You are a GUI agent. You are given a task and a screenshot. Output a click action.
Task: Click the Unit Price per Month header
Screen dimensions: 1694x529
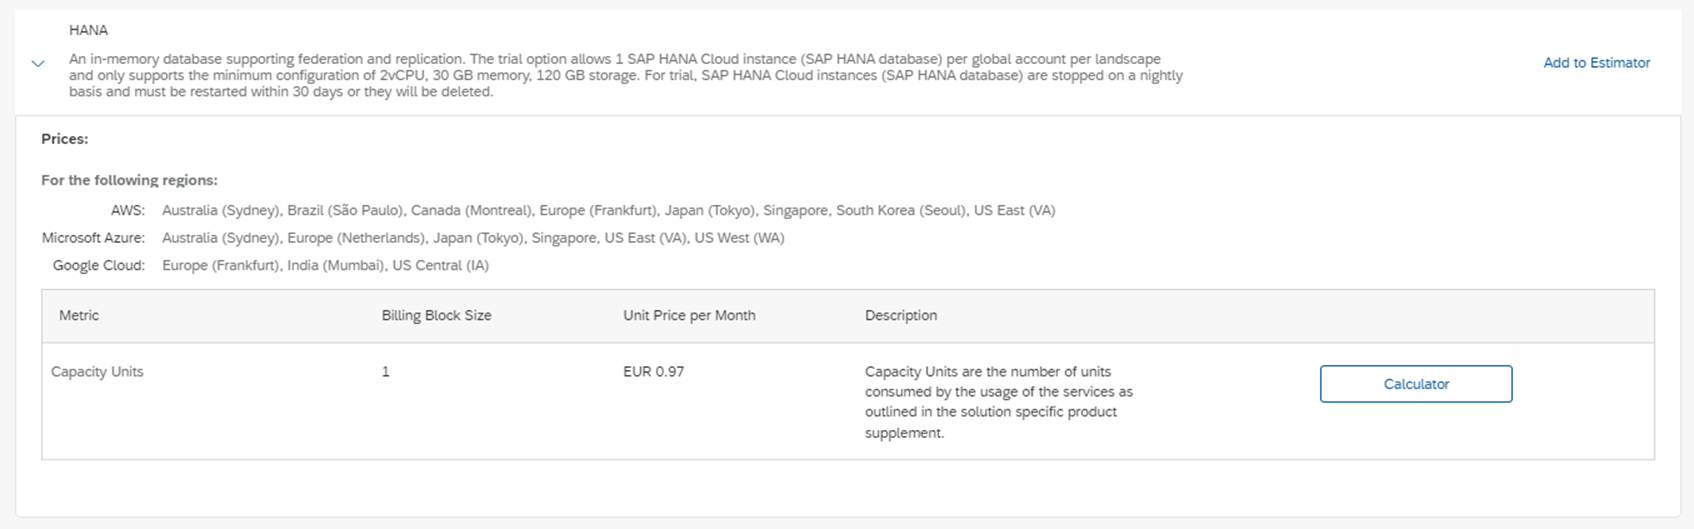tap(689, 315)
